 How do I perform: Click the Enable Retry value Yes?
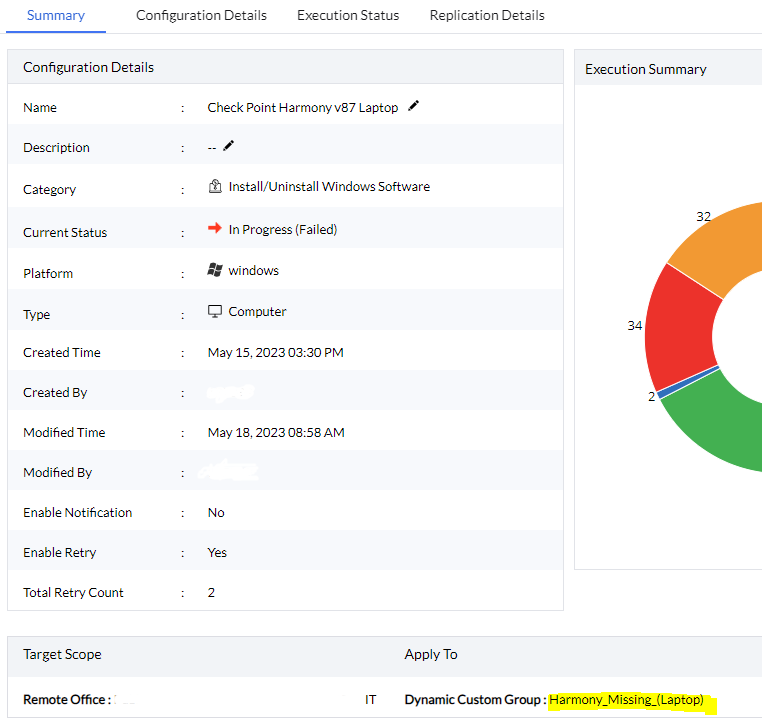(217, 553)
